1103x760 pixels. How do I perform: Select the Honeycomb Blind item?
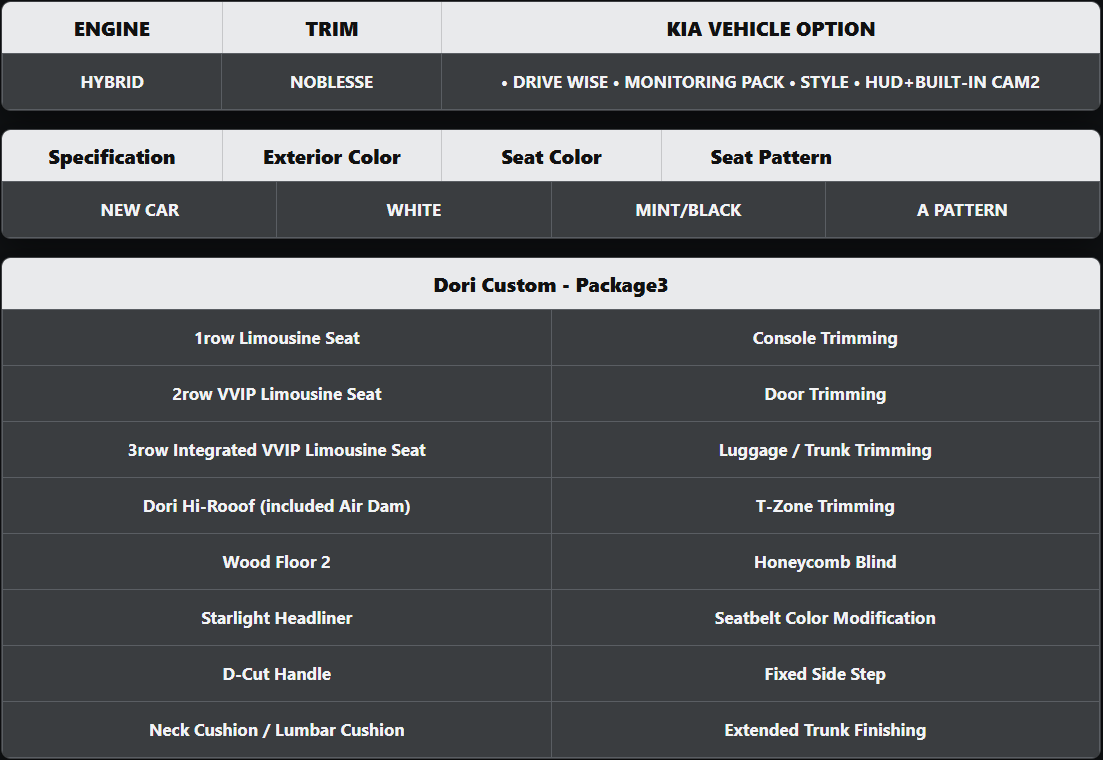click(x=825, y=562)
